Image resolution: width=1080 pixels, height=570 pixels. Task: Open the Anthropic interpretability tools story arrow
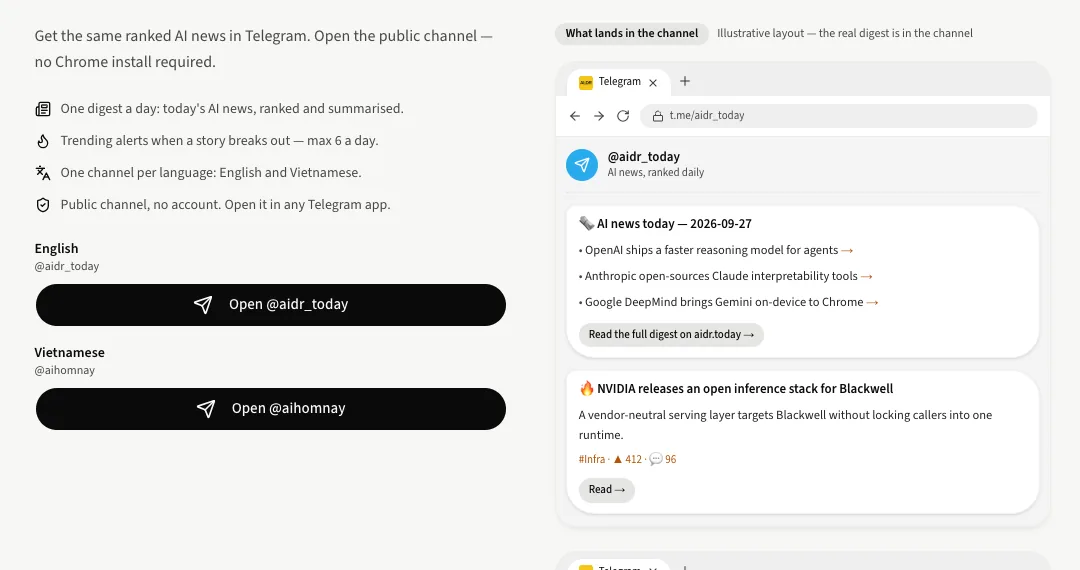click(866, 277)
